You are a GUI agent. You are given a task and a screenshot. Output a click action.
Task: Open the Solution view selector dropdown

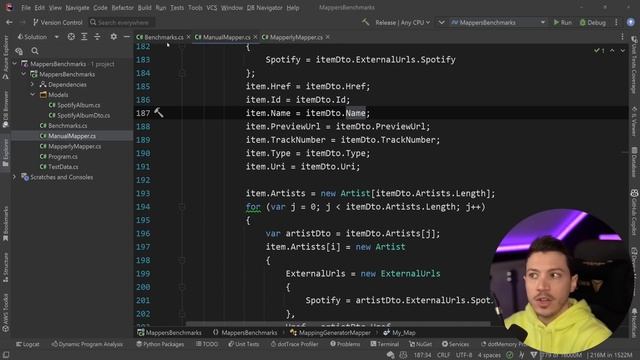(x=38, y=37)
